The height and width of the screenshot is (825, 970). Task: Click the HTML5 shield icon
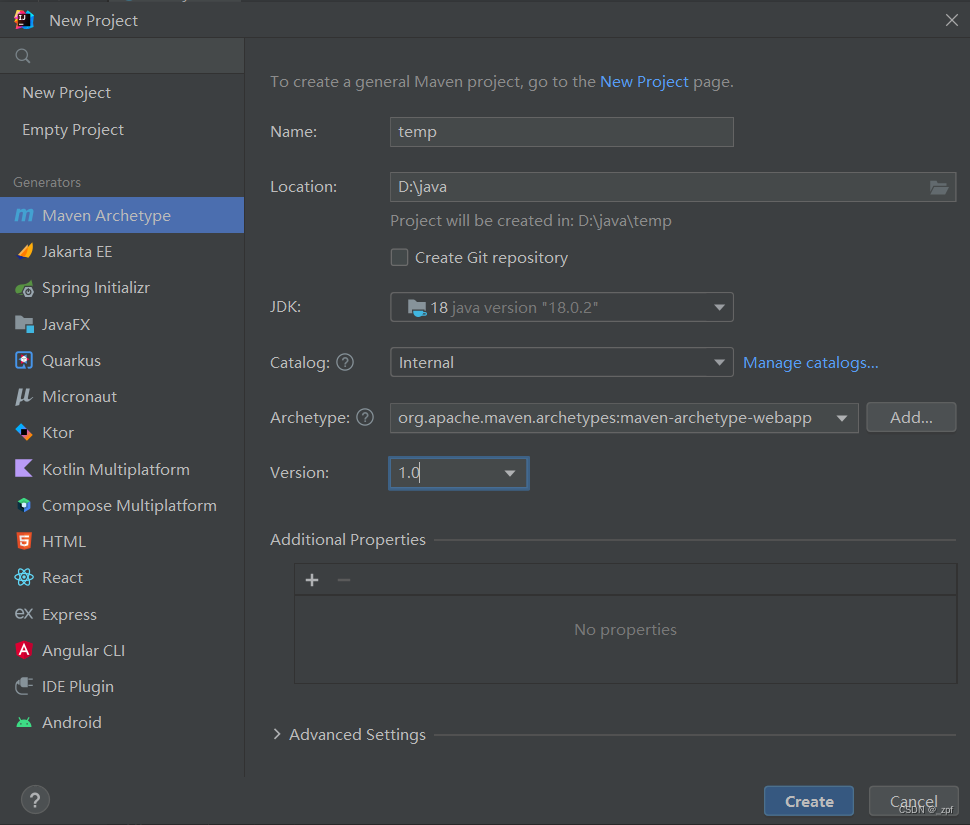[24, 541]
